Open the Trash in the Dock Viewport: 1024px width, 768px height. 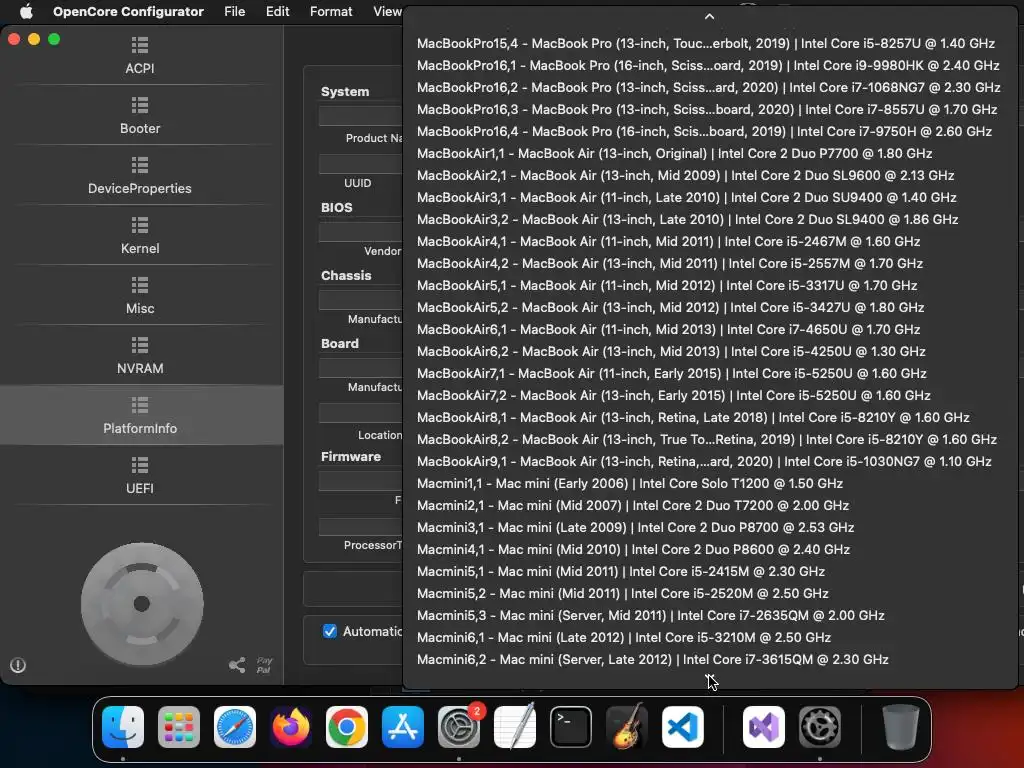[901, 727]
